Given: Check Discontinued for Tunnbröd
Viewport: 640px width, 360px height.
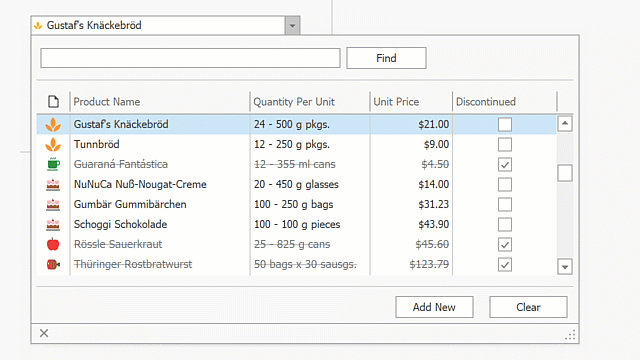Looking at the screenshot, I should 505,144.
